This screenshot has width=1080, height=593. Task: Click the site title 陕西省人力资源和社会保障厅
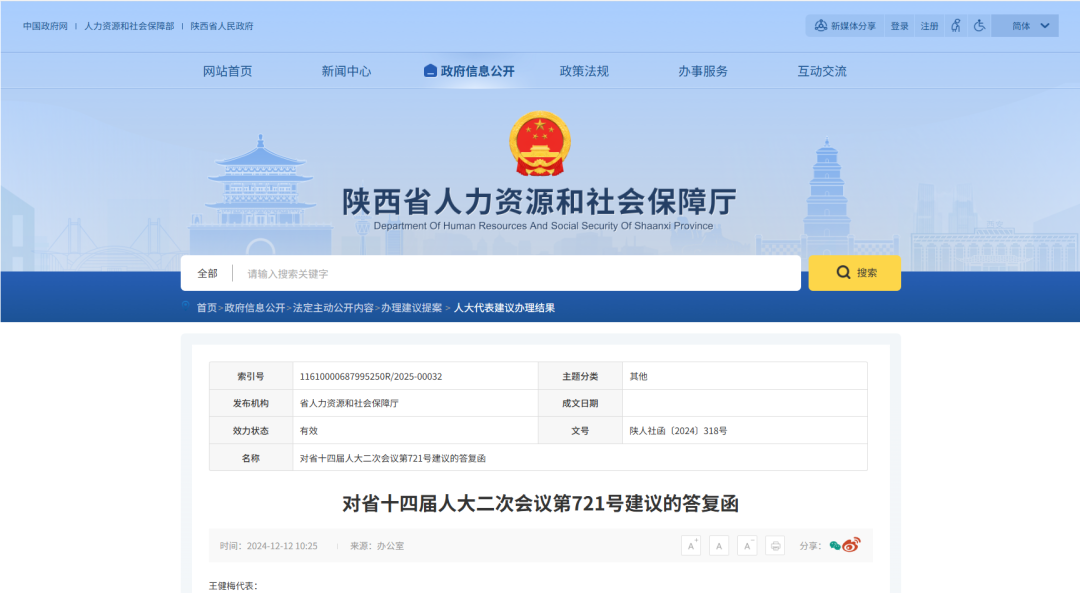(539, 202)
